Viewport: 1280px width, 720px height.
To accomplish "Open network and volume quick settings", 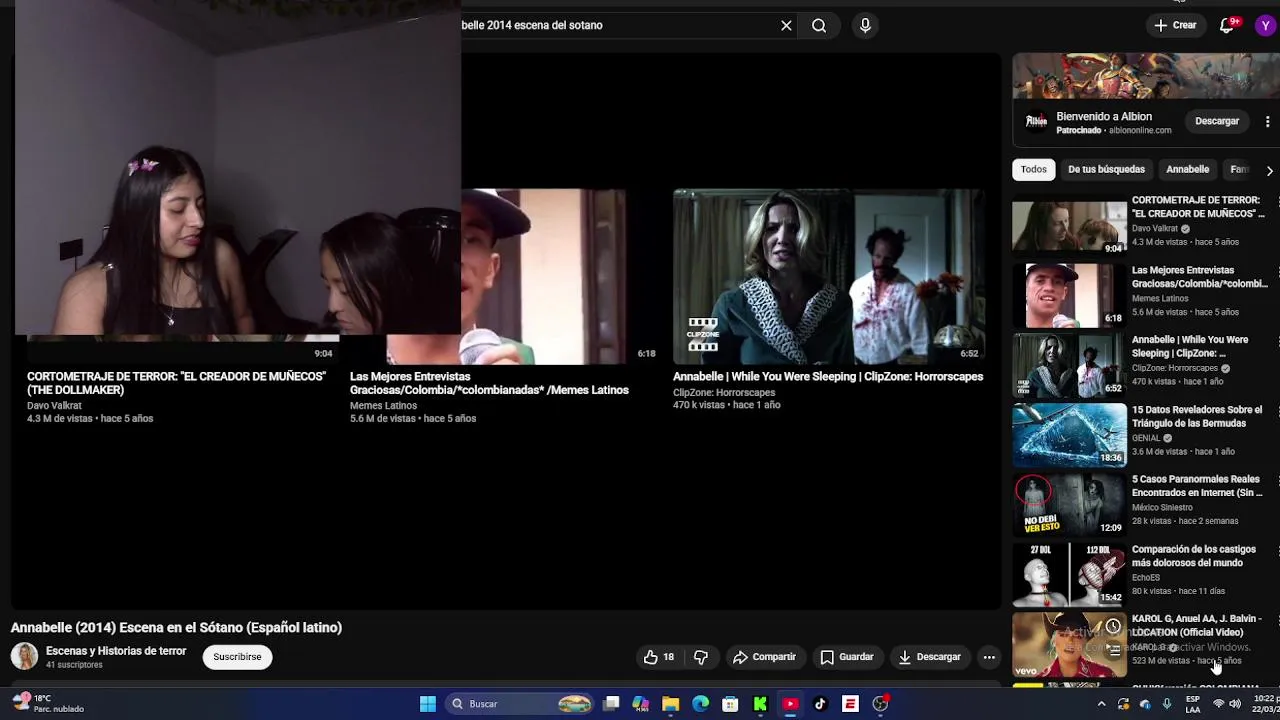I will click(1228, 704).
